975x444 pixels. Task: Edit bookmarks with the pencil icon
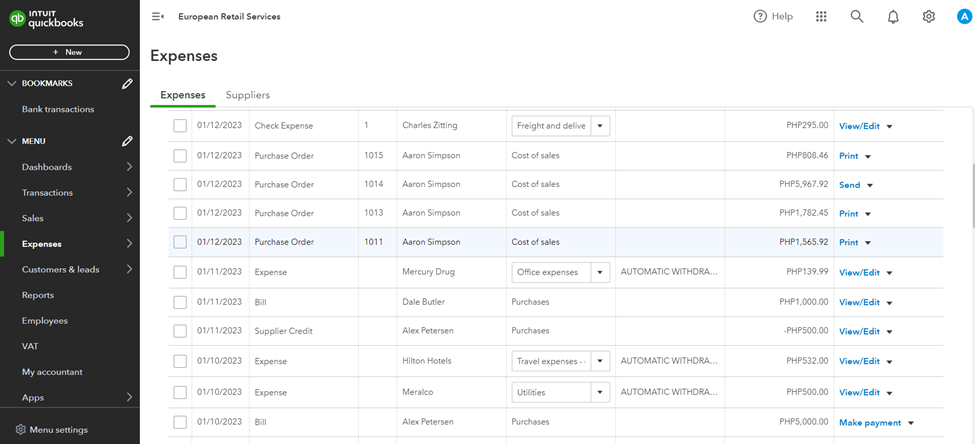(127, 84)
